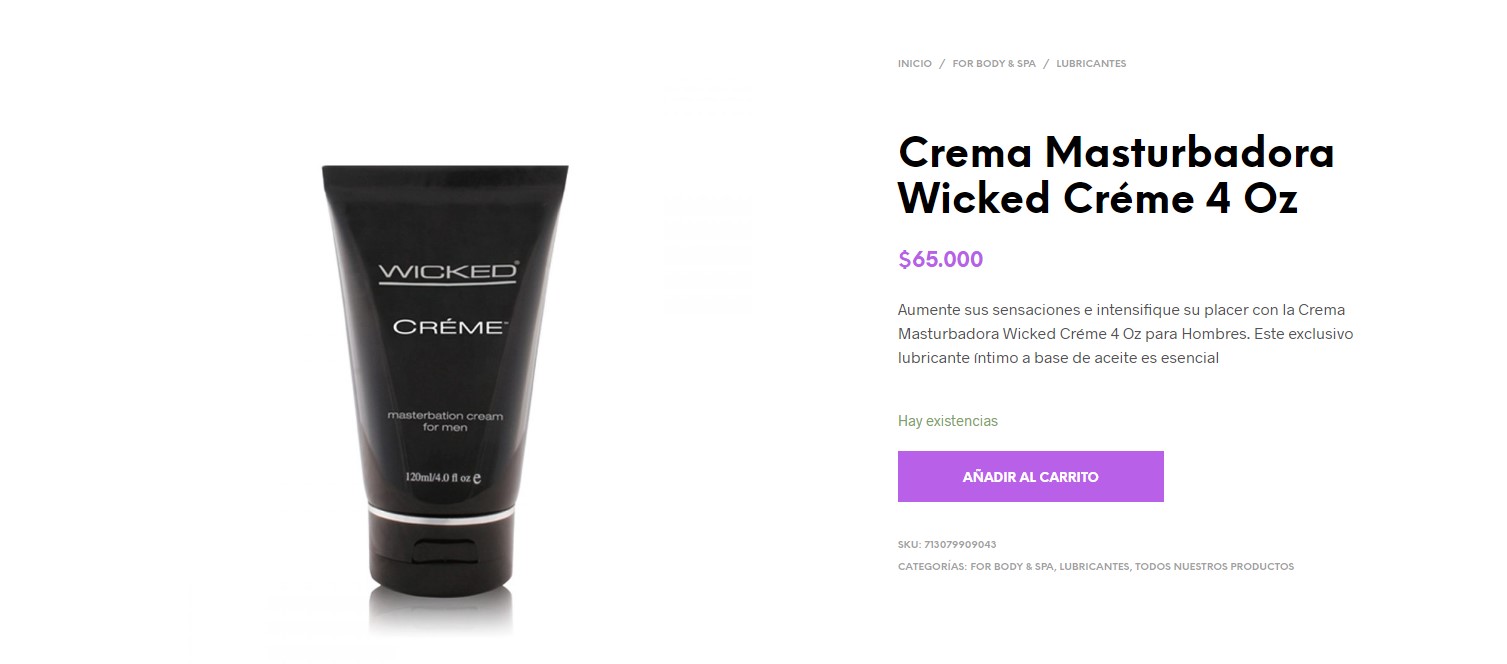Click the $65.000 price

(x=941, y=260)
